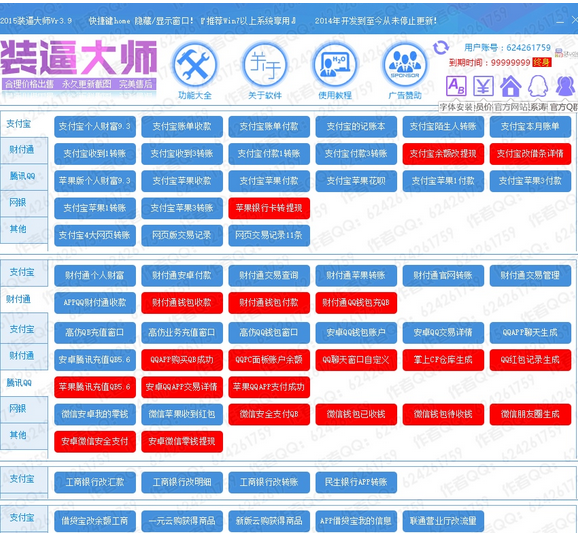This screenshot has width=578, height=533.
Task: Open 支付宝4大网页转账 button
Action: pyautogui.click(x=95, y=235)
